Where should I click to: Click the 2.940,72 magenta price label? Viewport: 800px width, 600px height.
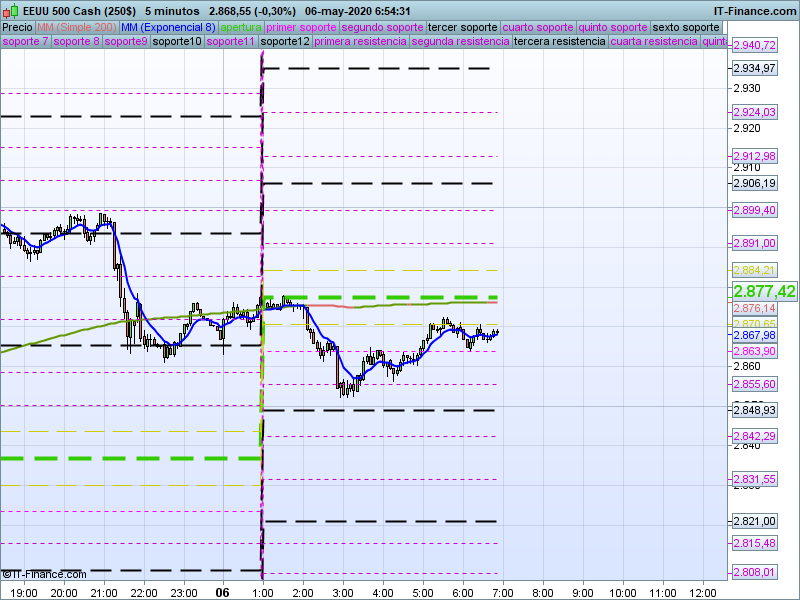pos(754,46)
